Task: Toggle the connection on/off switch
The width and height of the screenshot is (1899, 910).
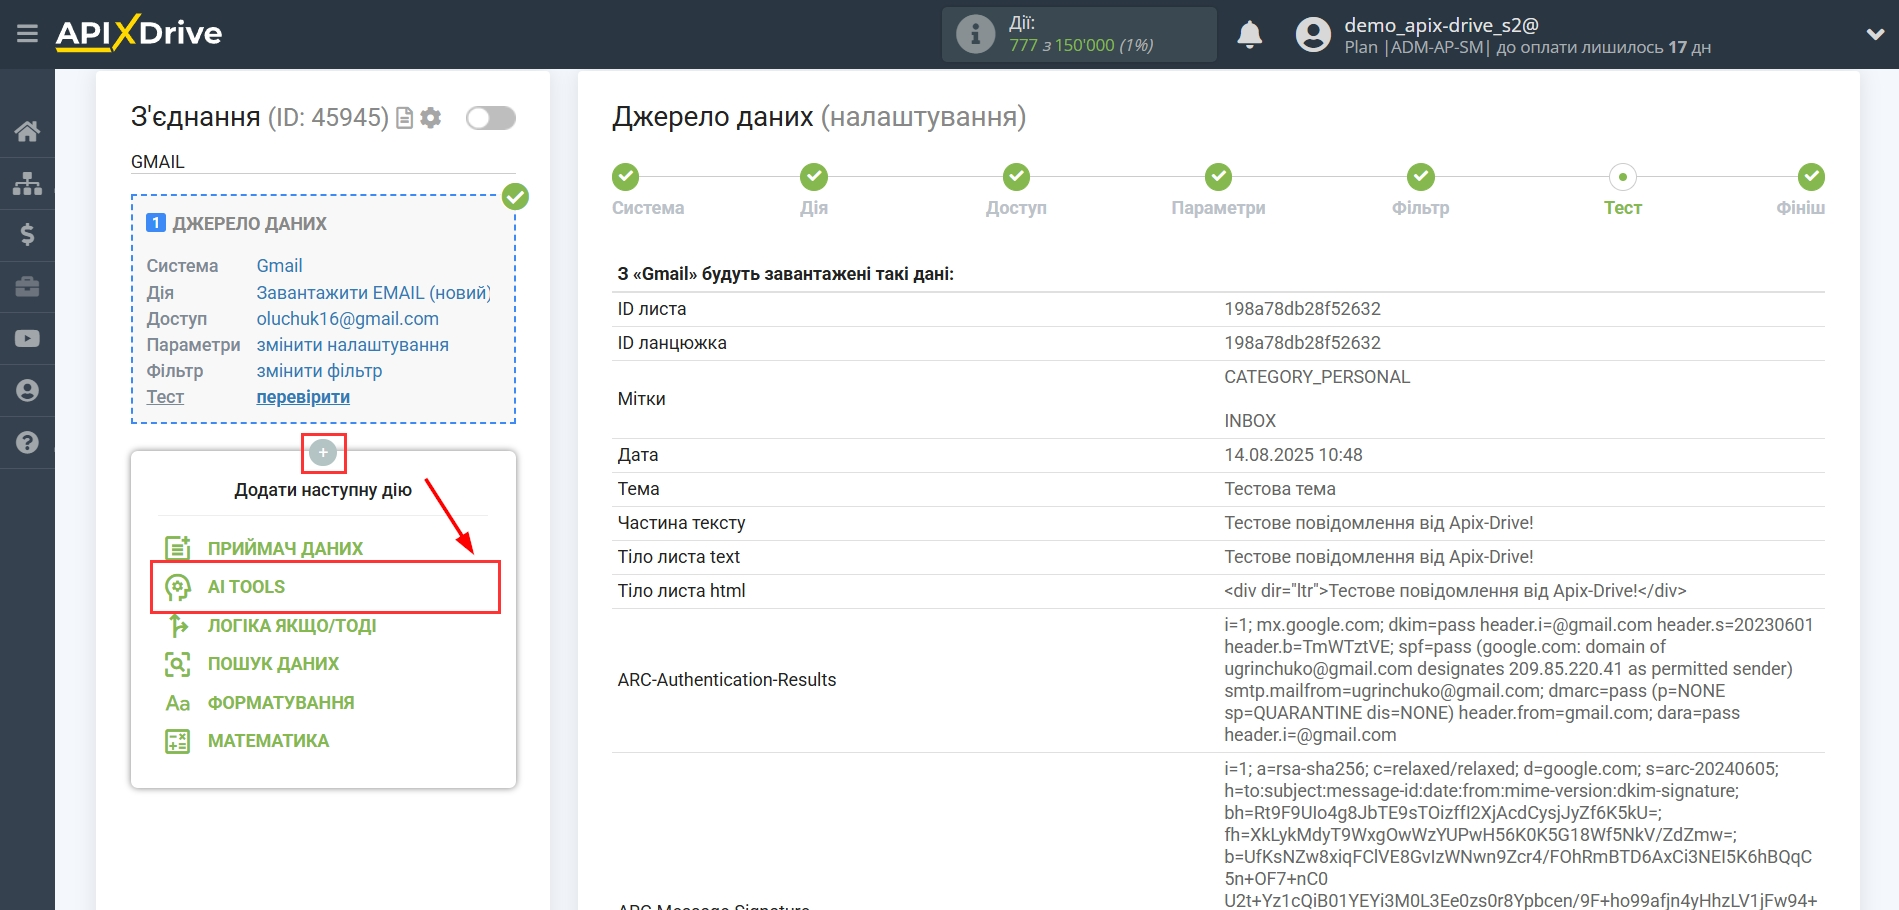Action: click(x=491, y=118)
